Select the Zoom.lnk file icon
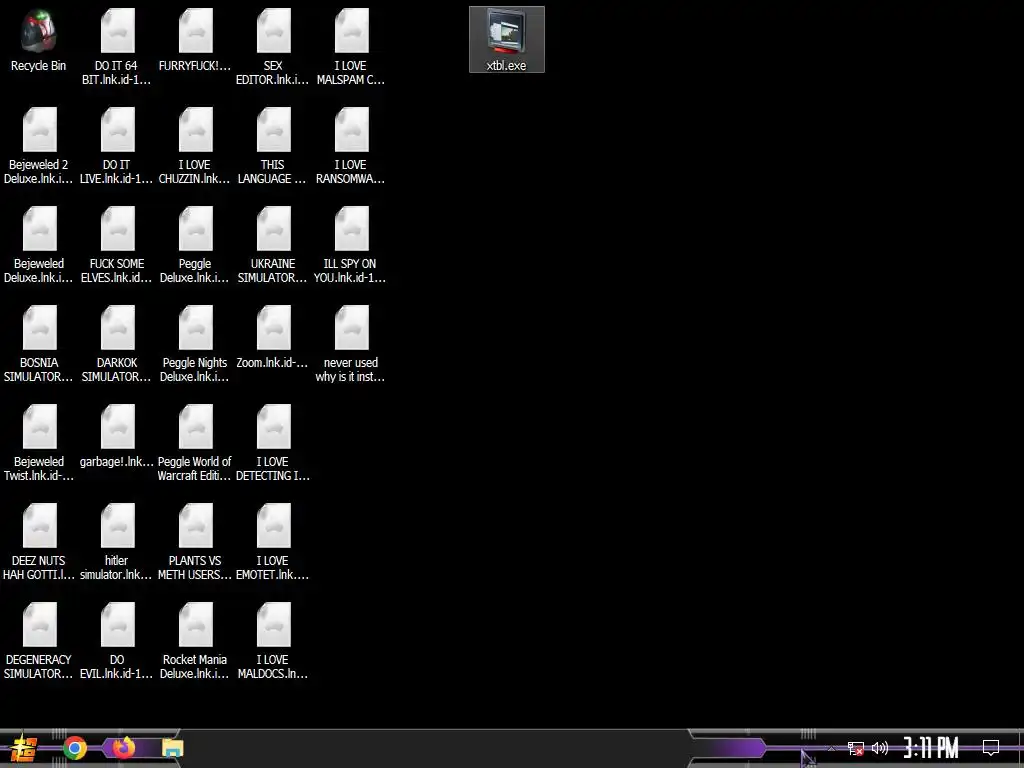 273,337
